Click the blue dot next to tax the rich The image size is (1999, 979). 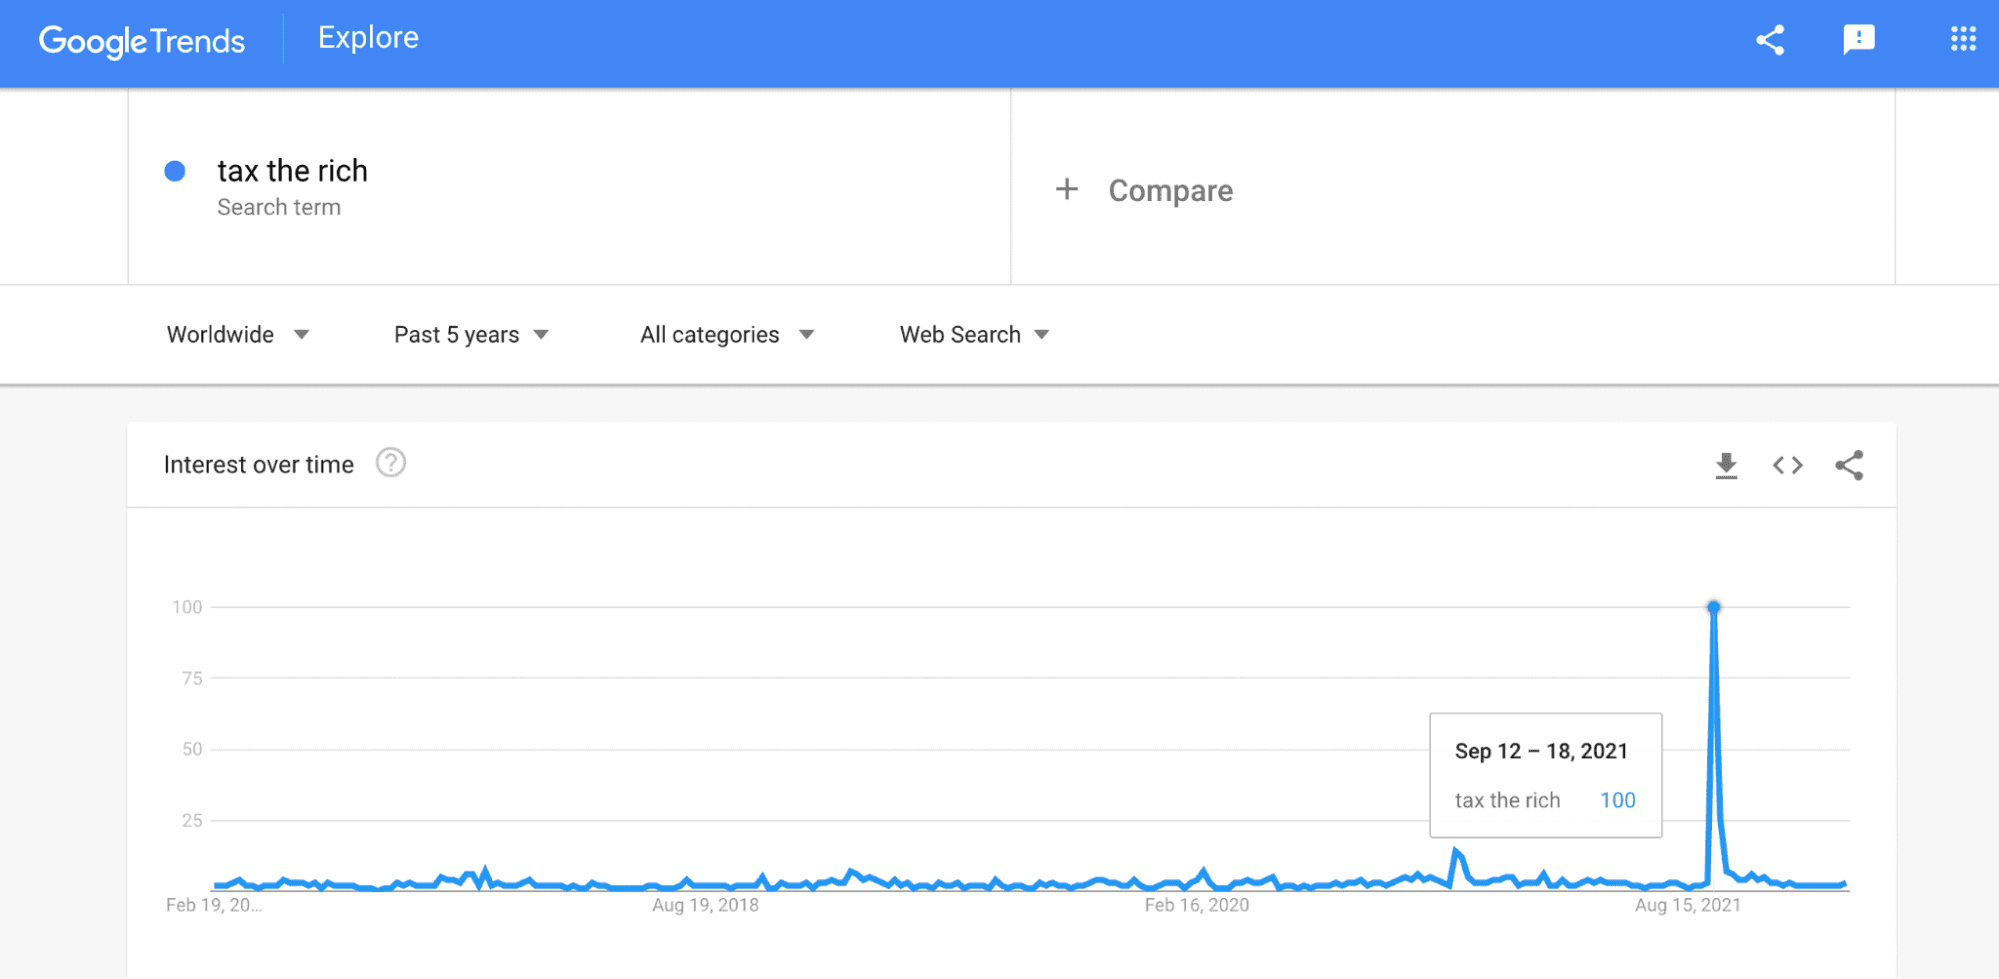click(175, 171)
